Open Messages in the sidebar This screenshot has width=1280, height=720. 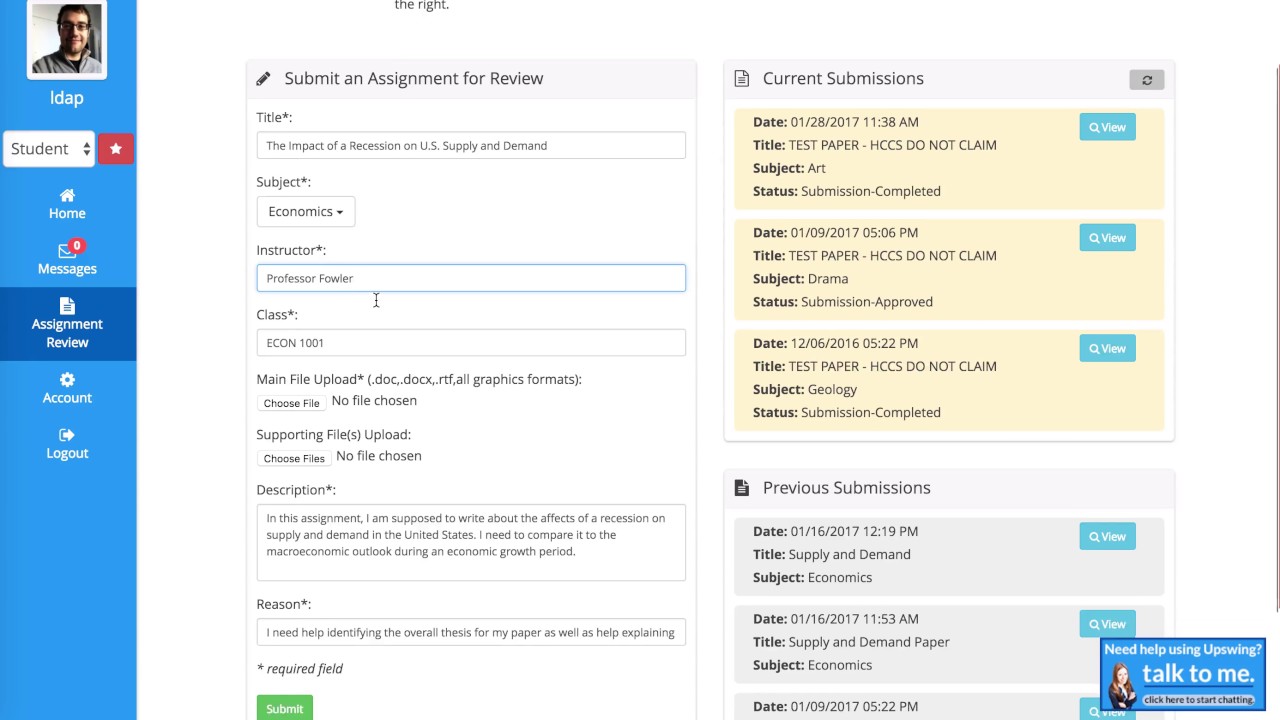[67, 258]
